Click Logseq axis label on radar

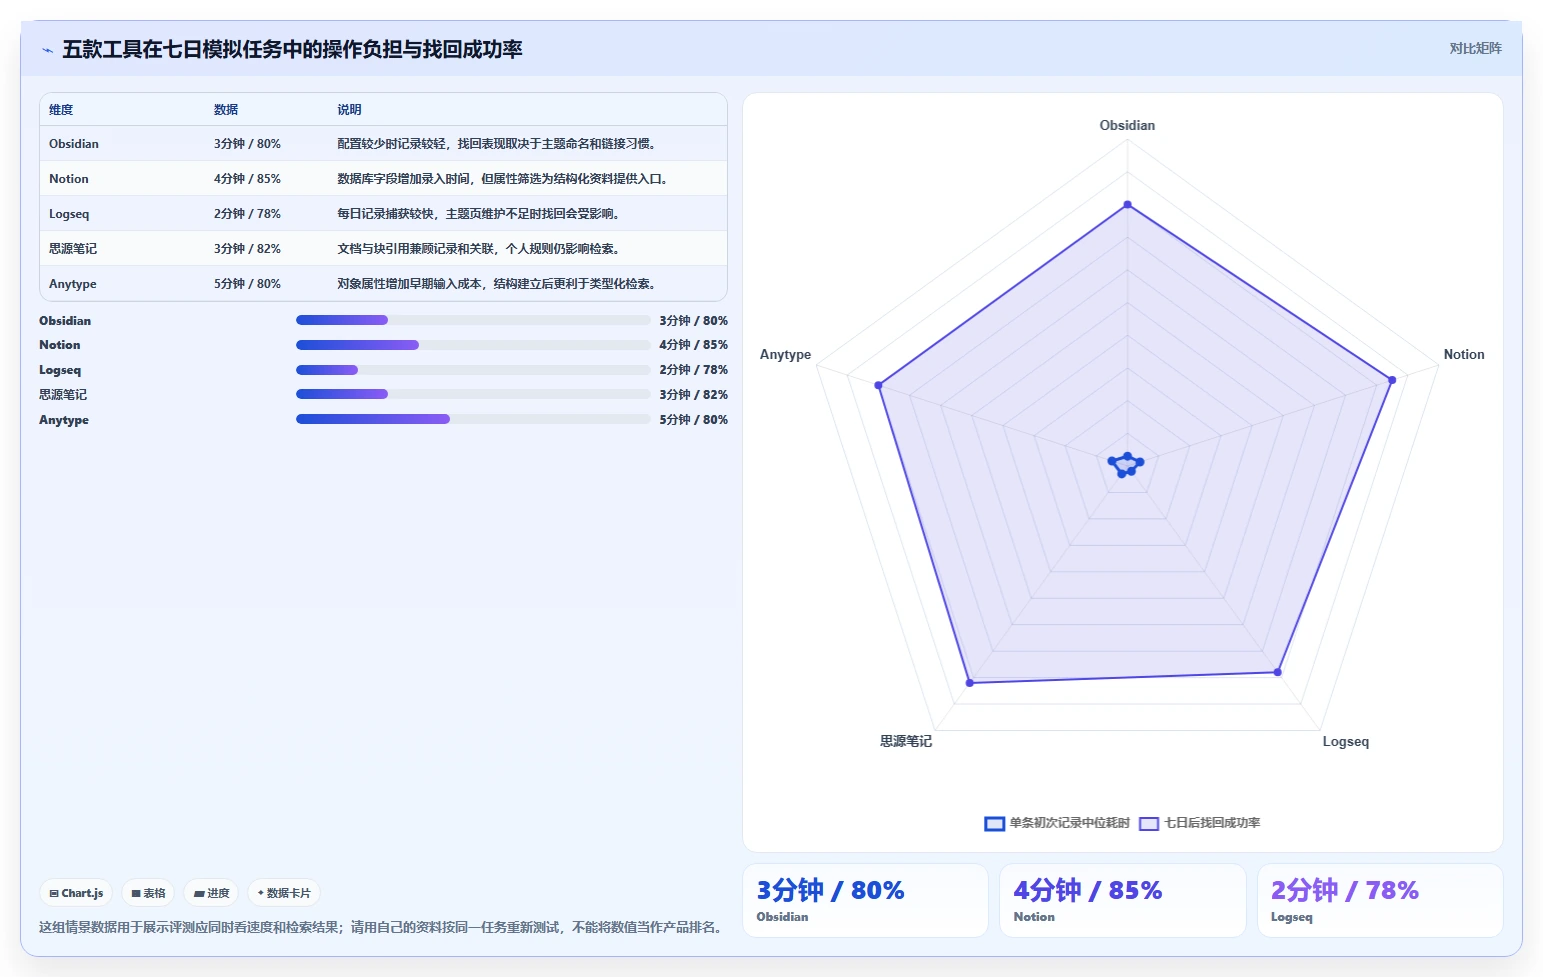[1345, 742]
